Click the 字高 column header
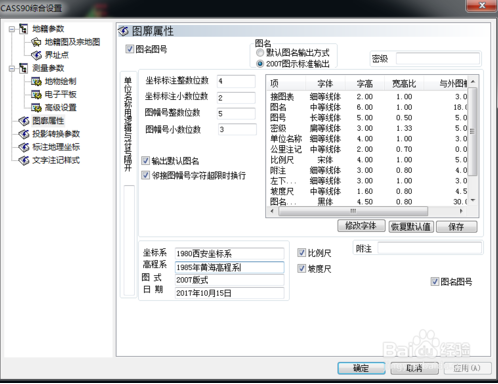This screenshot has width=498, height=384. pos(365,83)
